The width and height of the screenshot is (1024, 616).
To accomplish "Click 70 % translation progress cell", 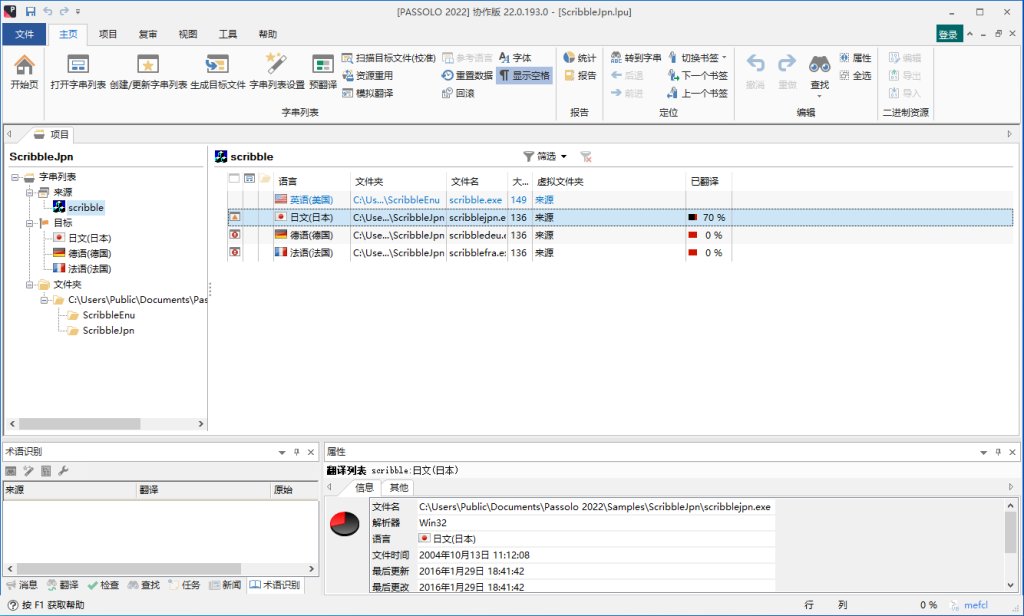I will 708,218.
